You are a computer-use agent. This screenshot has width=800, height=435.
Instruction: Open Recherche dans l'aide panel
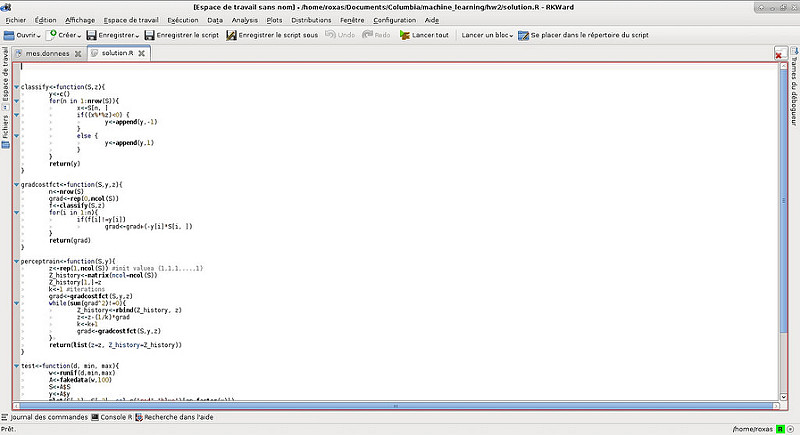point(174,417)
